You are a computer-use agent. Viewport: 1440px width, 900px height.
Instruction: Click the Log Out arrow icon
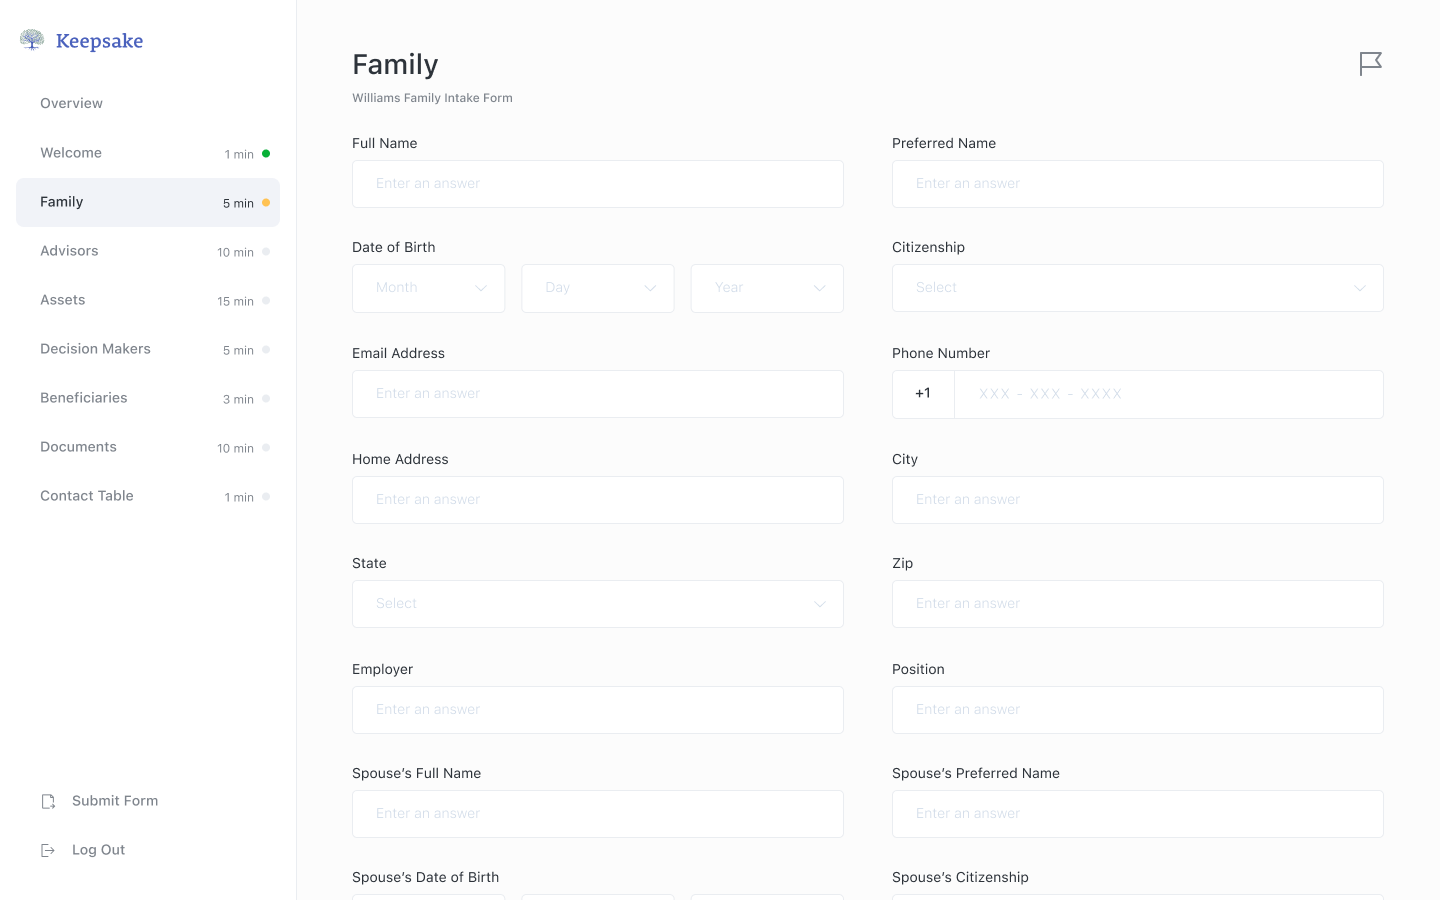(x=48, y=850)
